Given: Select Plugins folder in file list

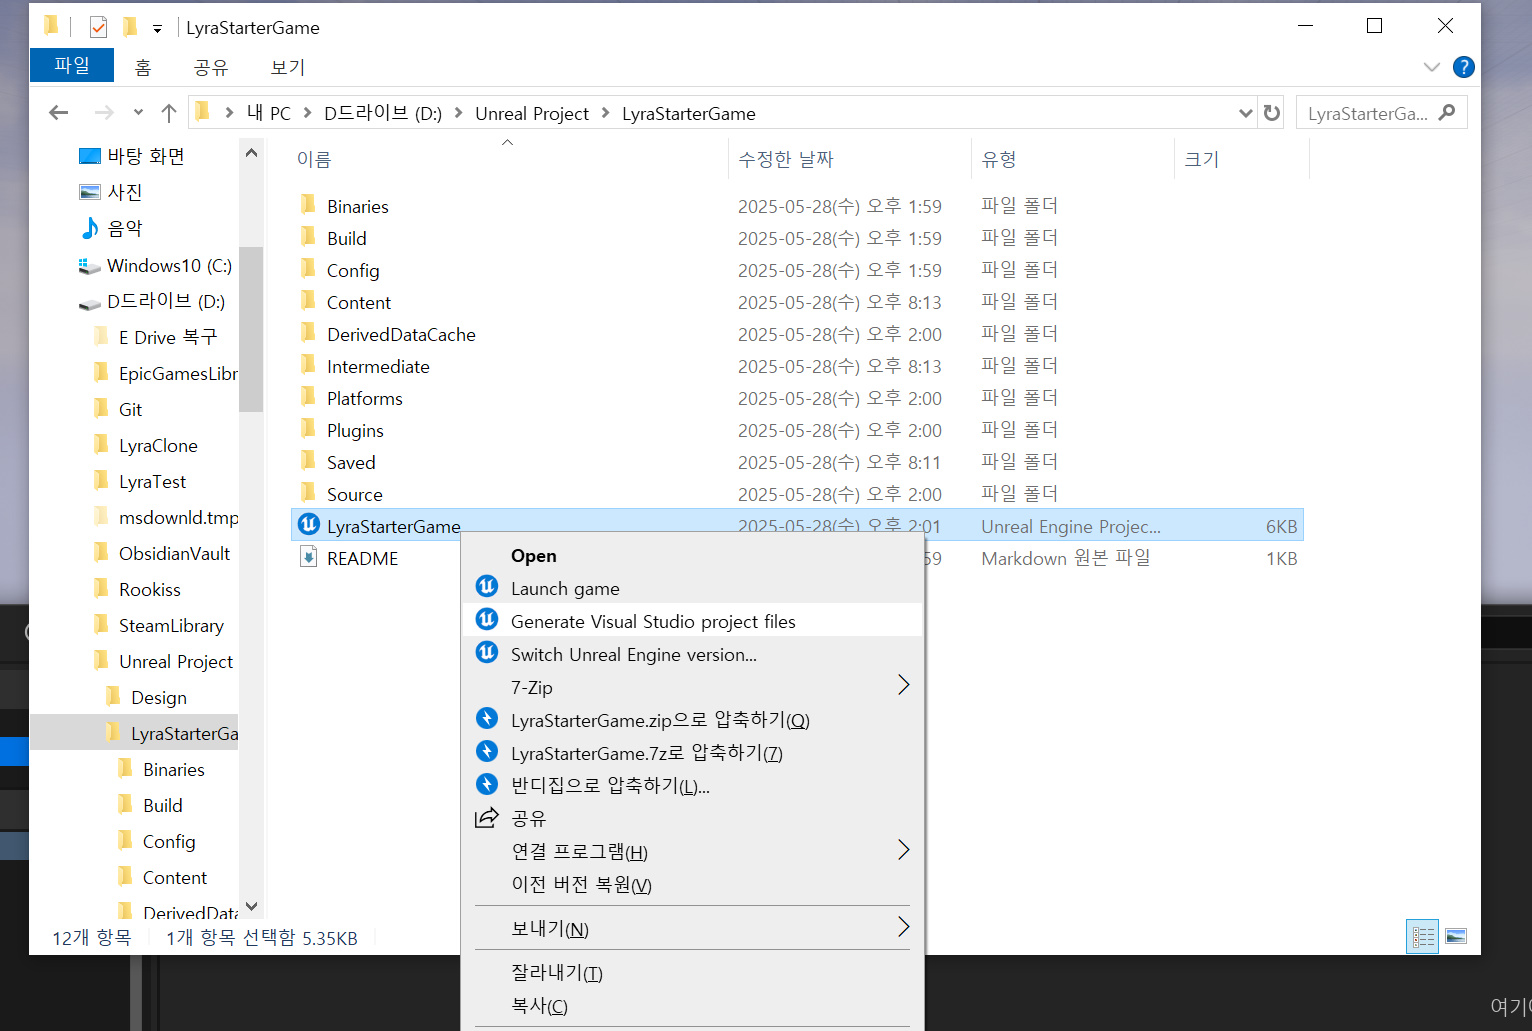Looking at the screenshot, I should (355, 430).
